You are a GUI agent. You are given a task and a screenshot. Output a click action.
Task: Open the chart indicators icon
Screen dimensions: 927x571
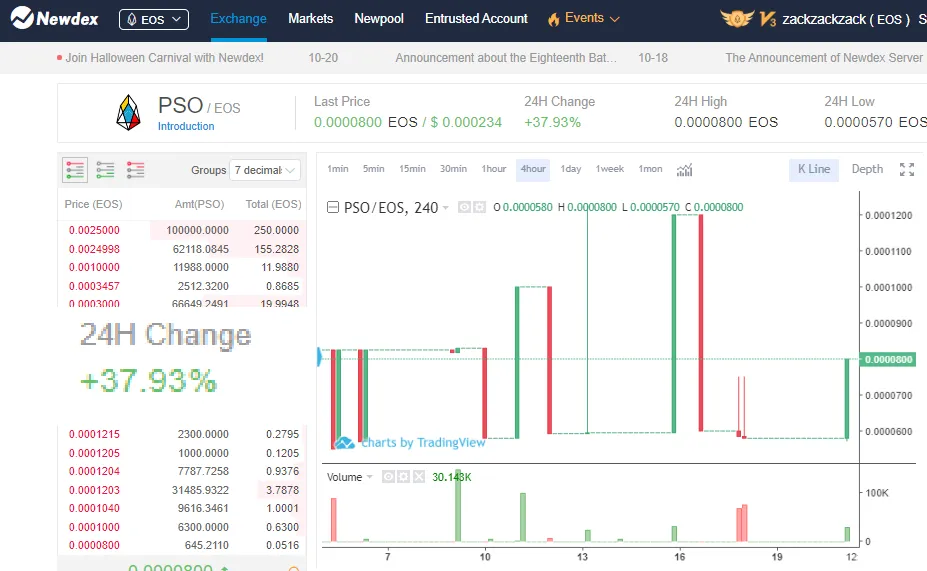[685, 170]
